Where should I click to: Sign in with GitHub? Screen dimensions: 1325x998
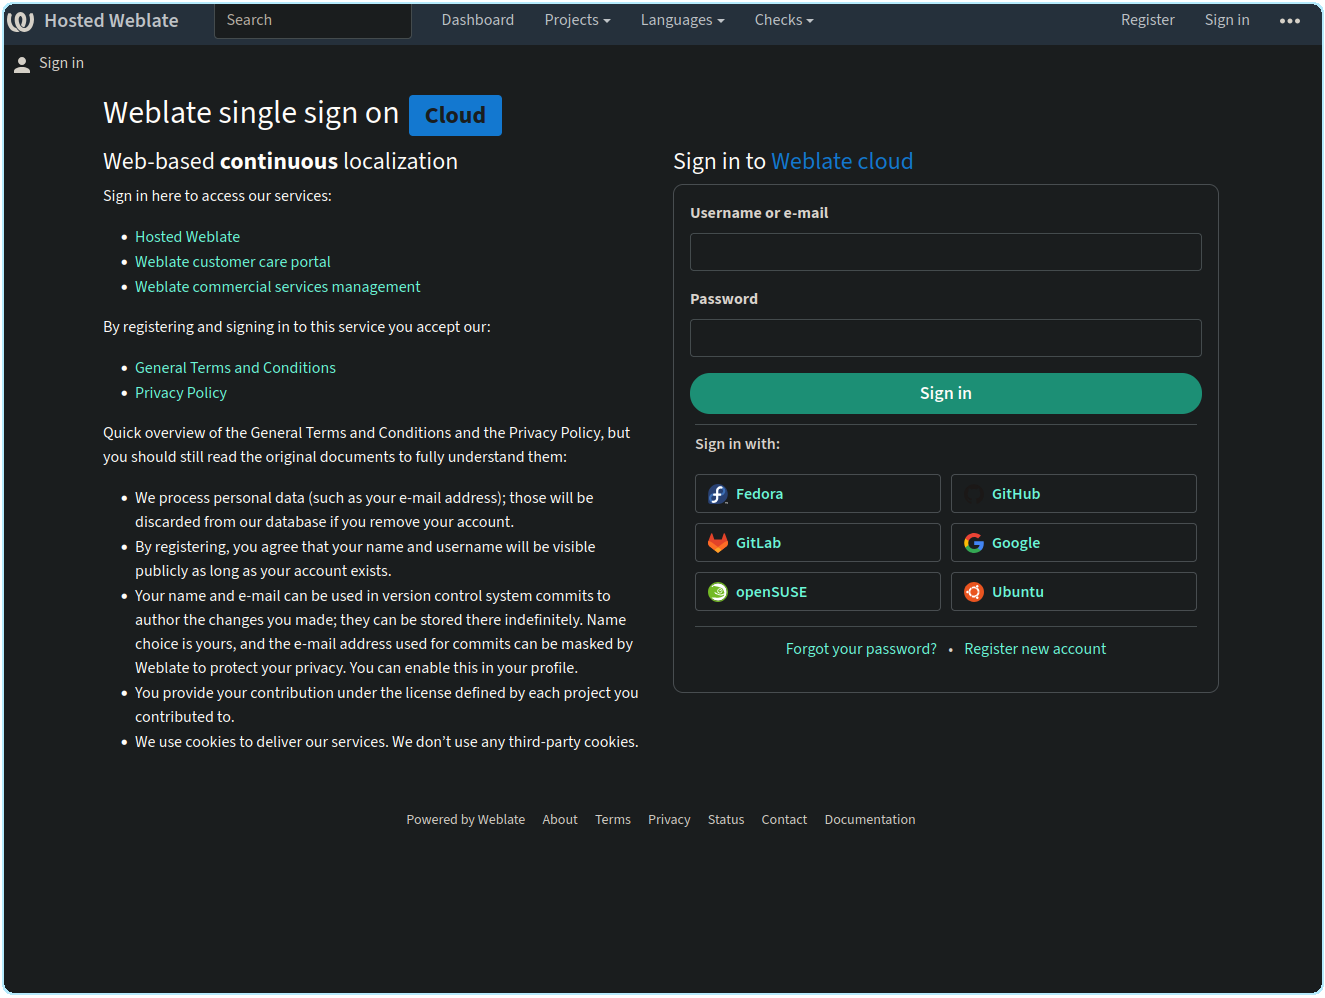(x=1074, y=494)
